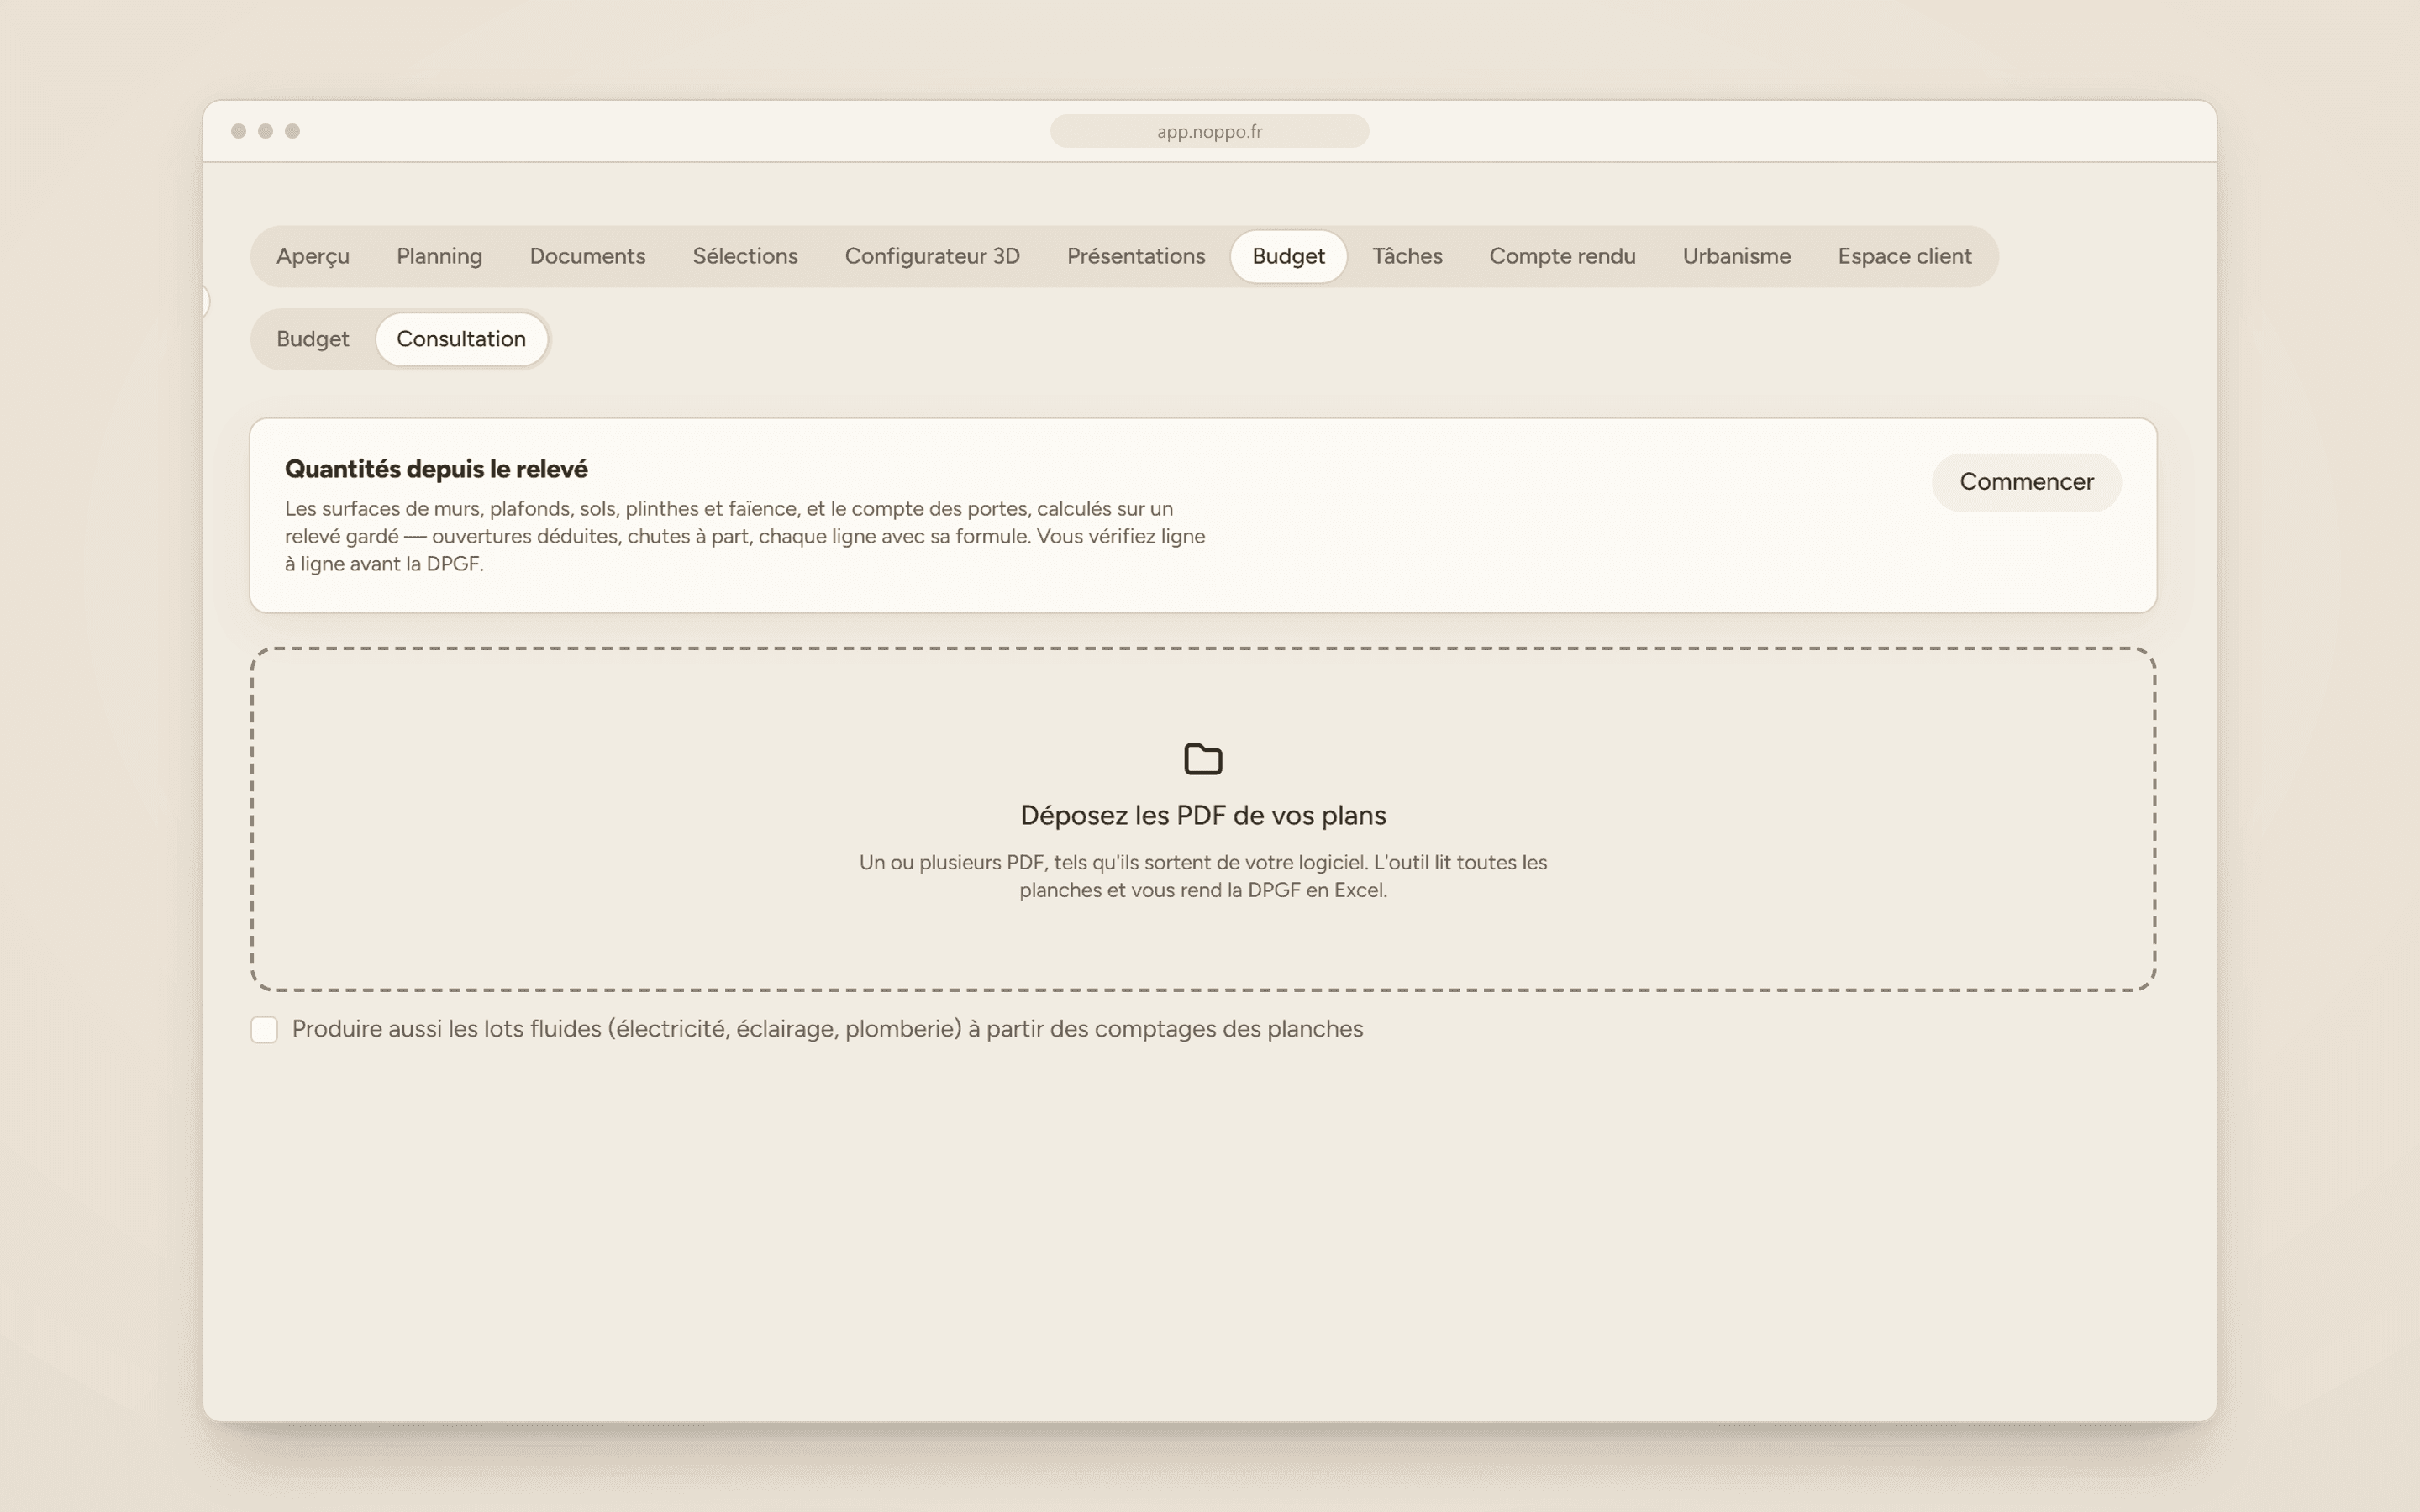This screenshot has height=1512, width=2420.
Task: Open the Urbanisme tab
Action: [x=1736, y=256]
